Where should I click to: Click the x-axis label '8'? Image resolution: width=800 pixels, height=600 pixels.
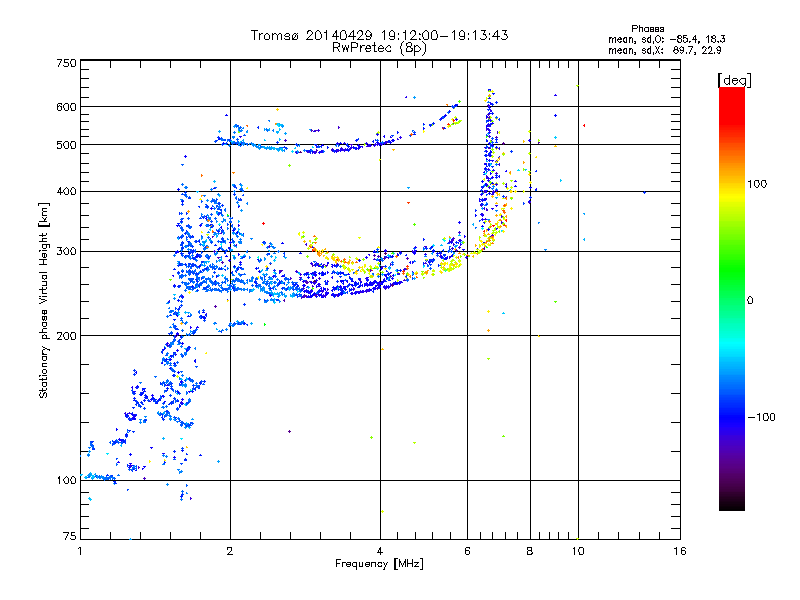coord(530,551)
